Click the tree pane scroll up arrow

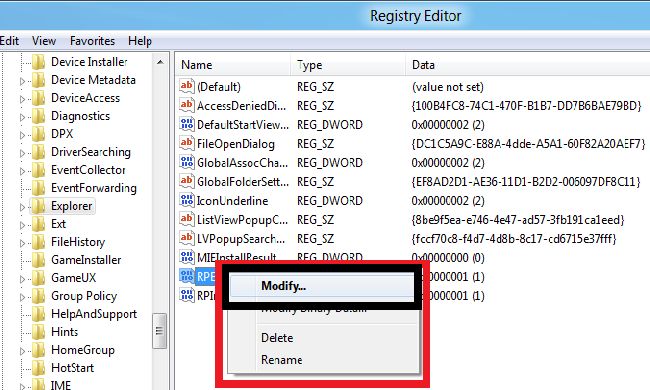(x=160, y=63)
